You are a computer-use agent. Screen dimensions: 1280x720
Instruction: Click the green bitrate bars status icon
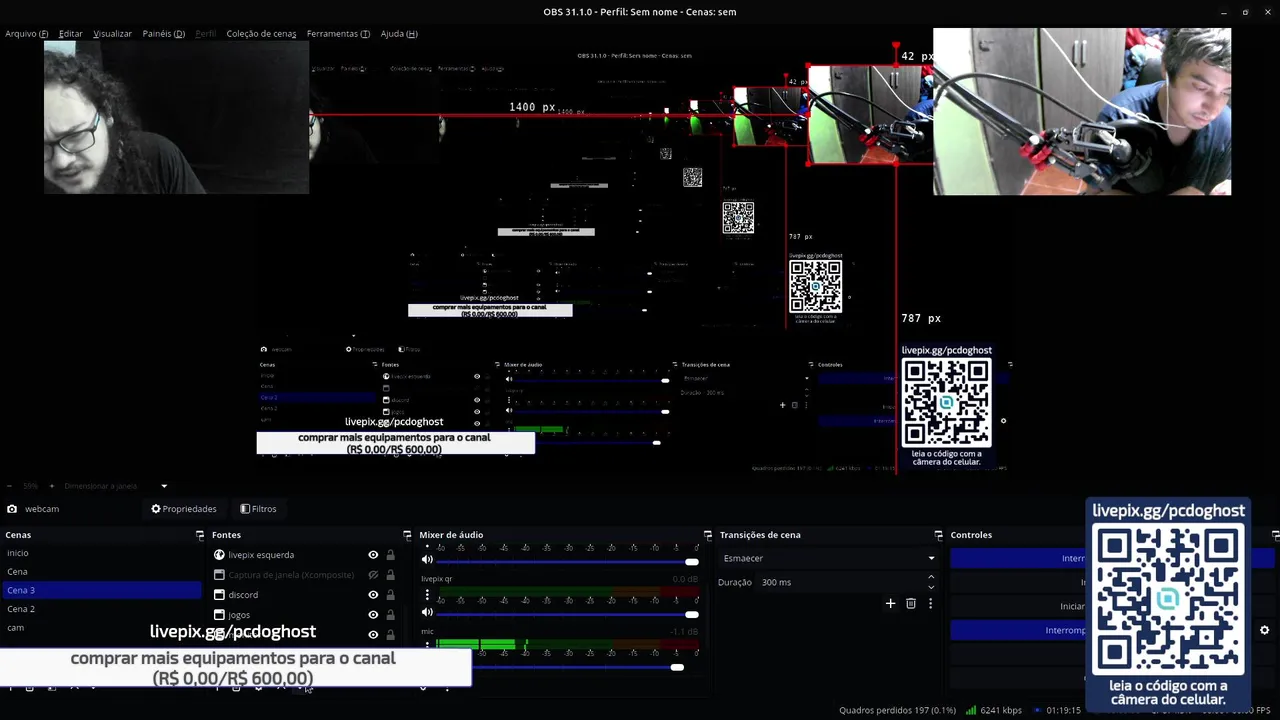tap(970, 710)
